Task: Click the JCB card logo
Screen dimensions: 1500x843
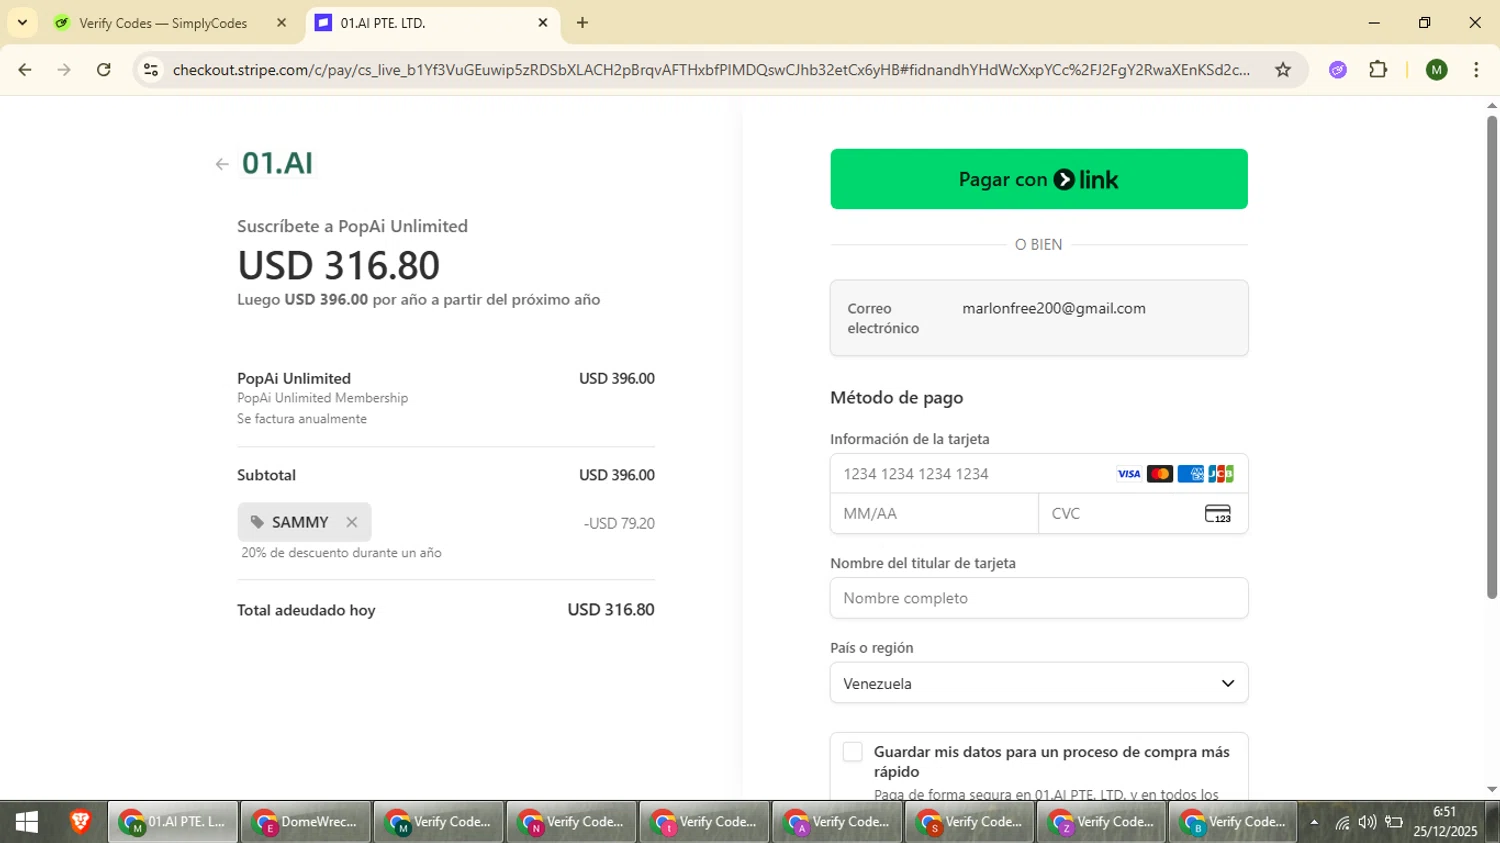Action: pos(1221,474)
